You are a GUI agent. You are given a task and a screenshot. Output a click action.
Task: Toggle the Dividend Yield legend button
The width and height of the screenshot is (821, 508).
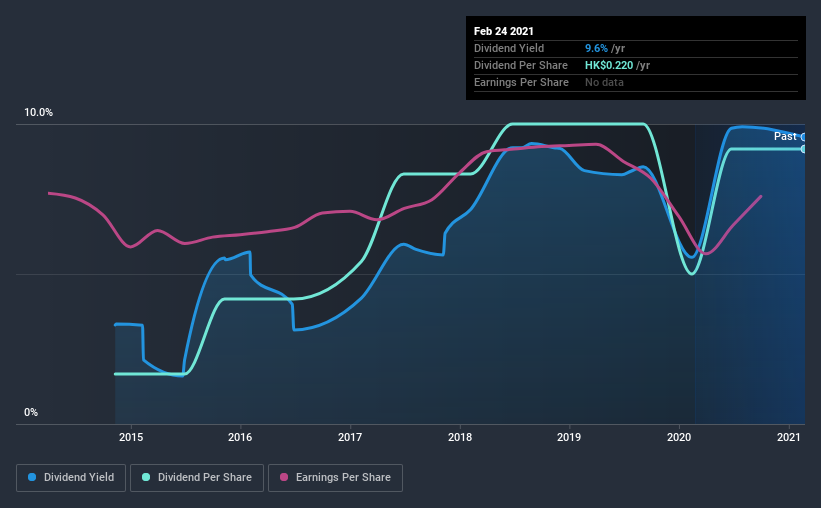point(71,478)
